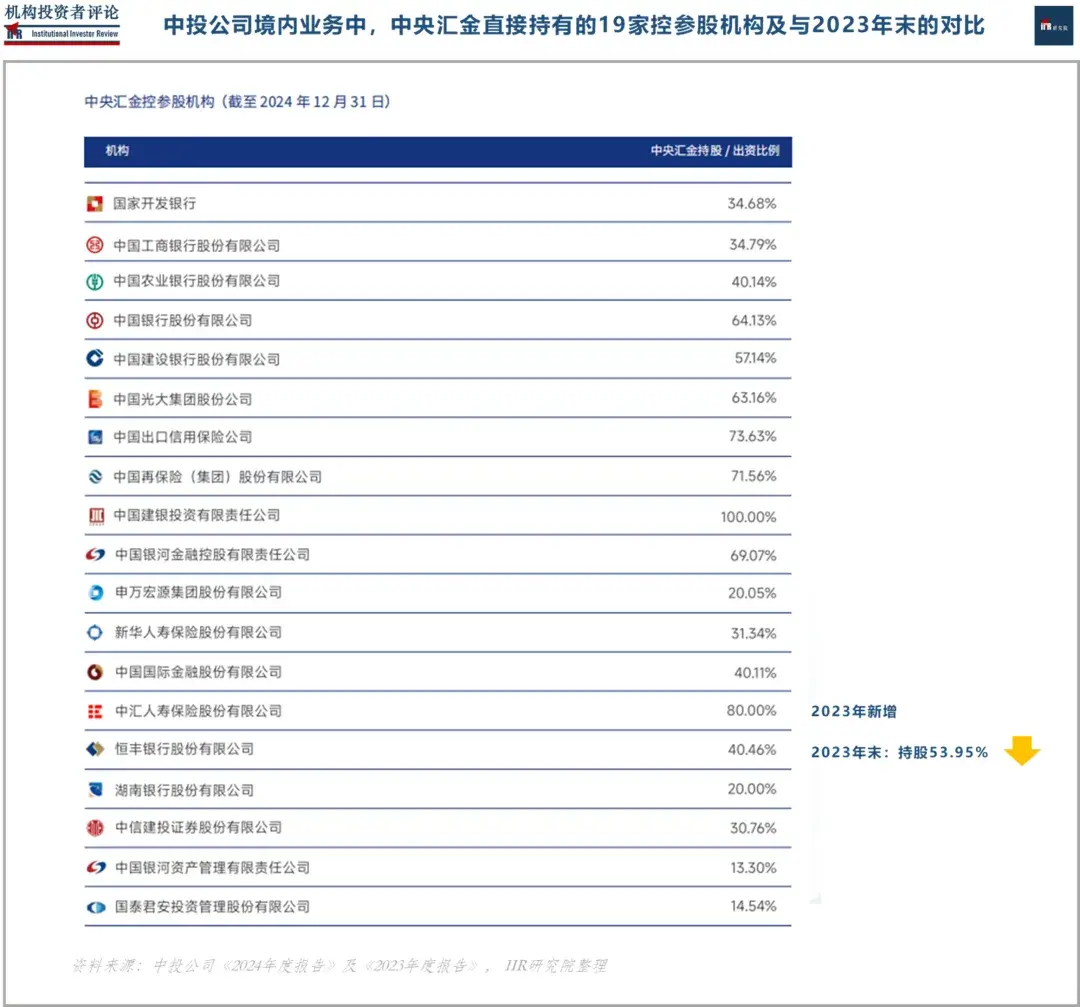Click the 73.63% value for 出口信用保险

pos(753,437)
